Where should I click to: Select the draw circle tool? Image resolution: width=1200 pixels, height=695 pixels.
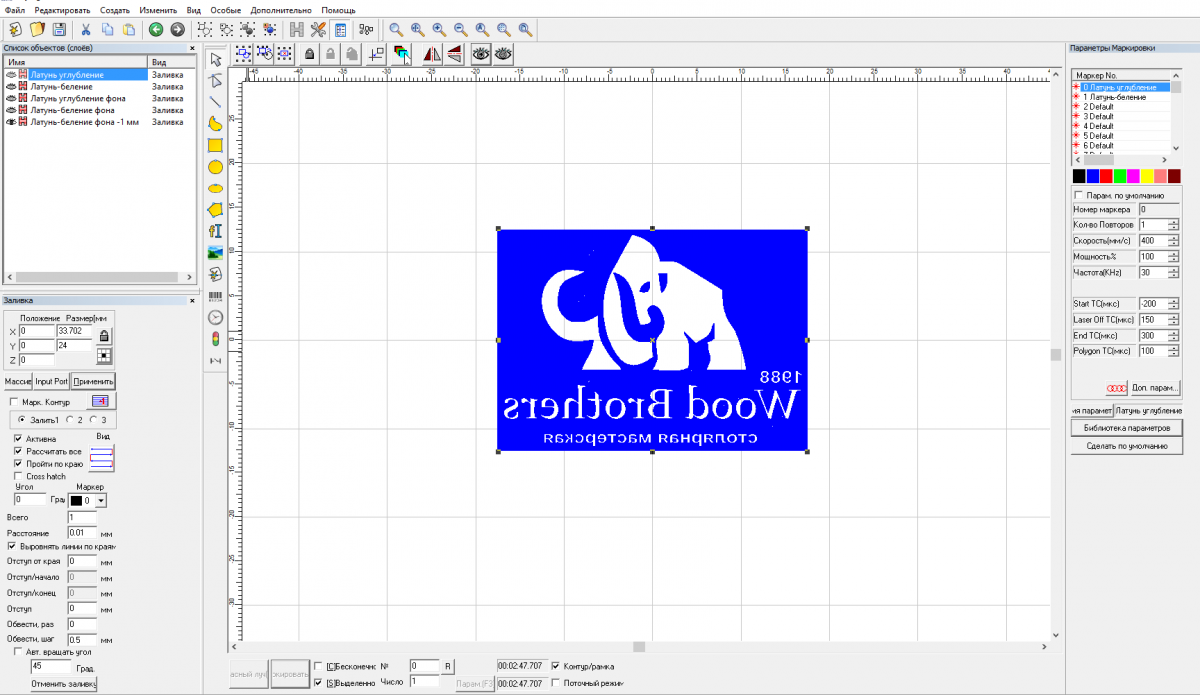tap(214, 167)
